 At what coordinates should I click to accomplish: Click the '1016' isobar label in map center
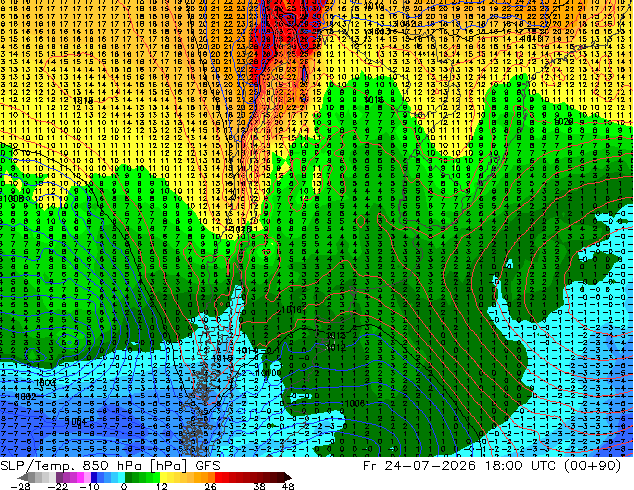(291, 310)
